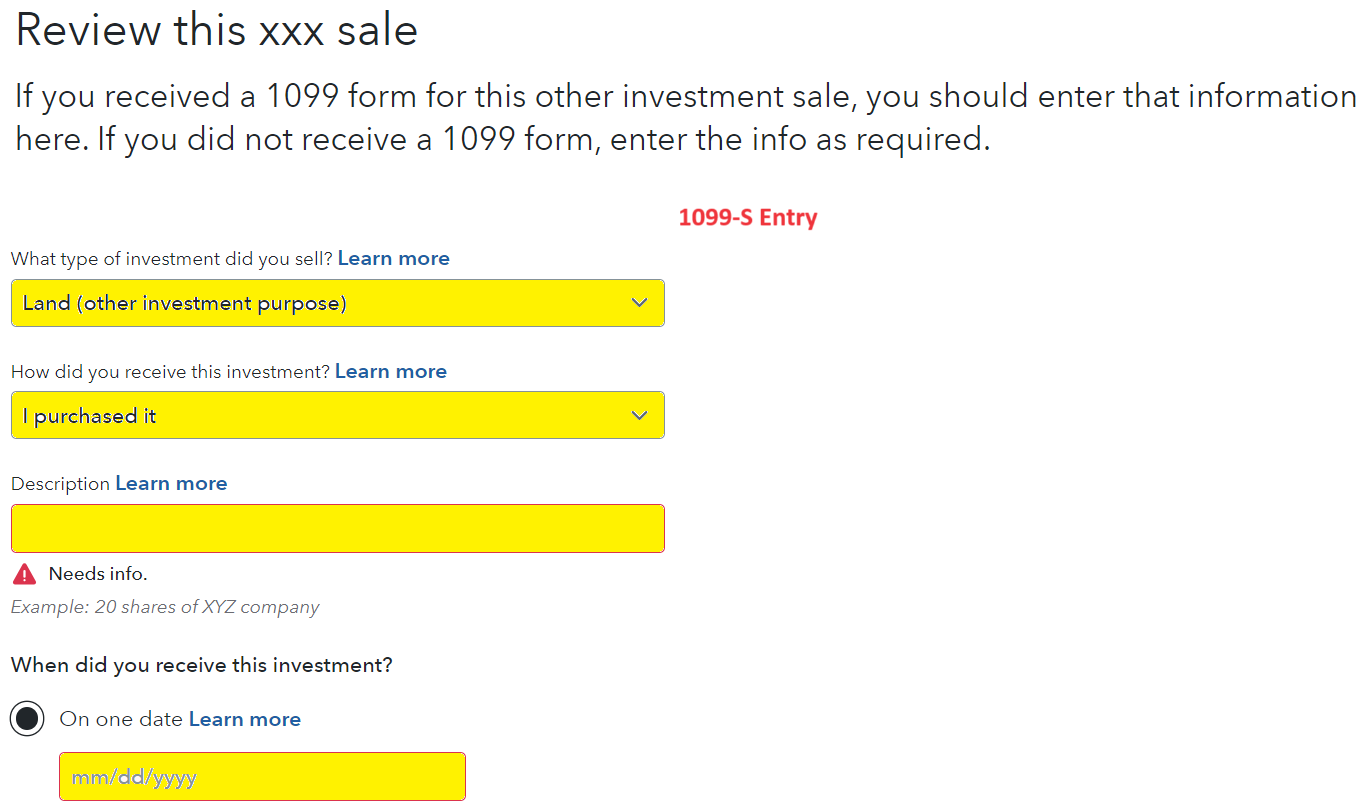
Task: Click the mm/dd/yyyy date field
Action: pos(262,777)
